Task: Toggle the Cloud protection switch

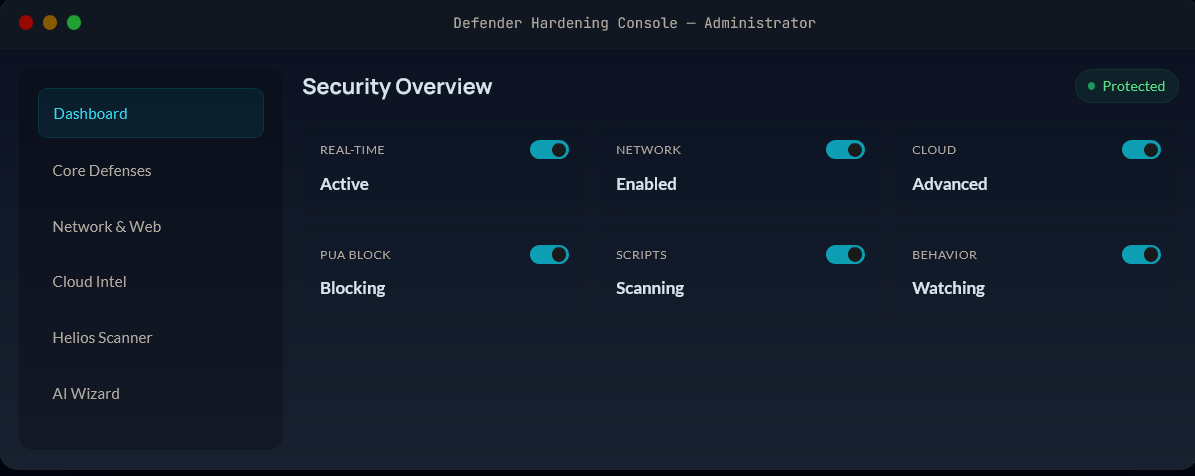Action: coord(1141,150)
